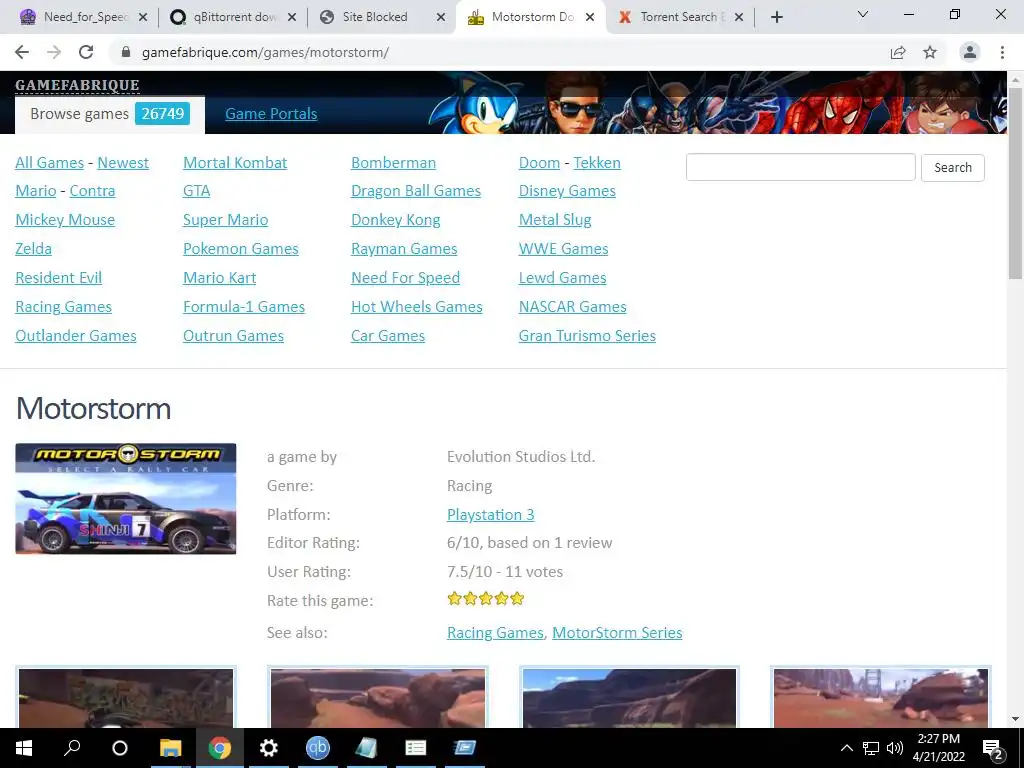Open the Motorstorm cover image
Screen dimensions: 1024x768
(125, 499)
